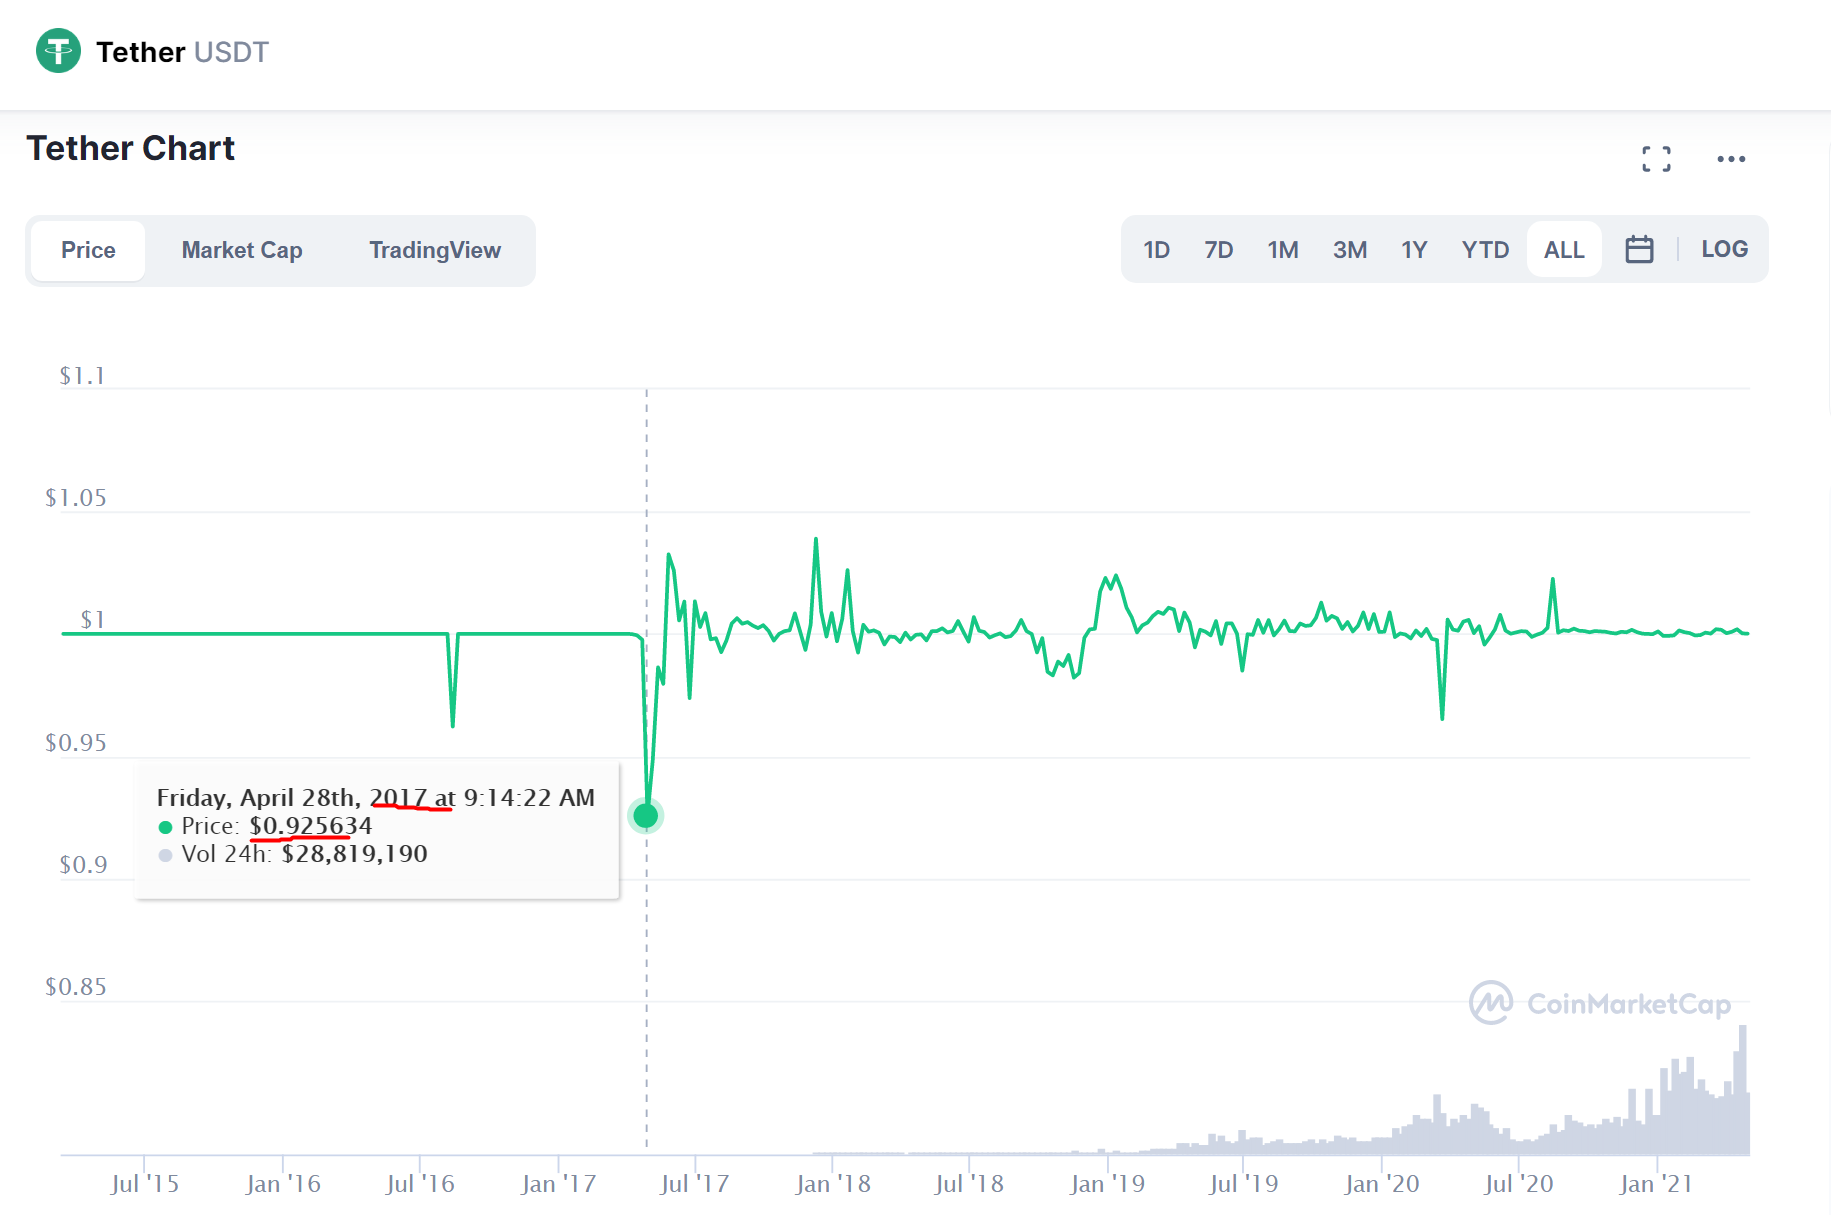Click the $0.9 y-axis label
Image resolution: width=1831 pixels, height=1215 pixels.
pyautogui.click(x=83, y=865)
